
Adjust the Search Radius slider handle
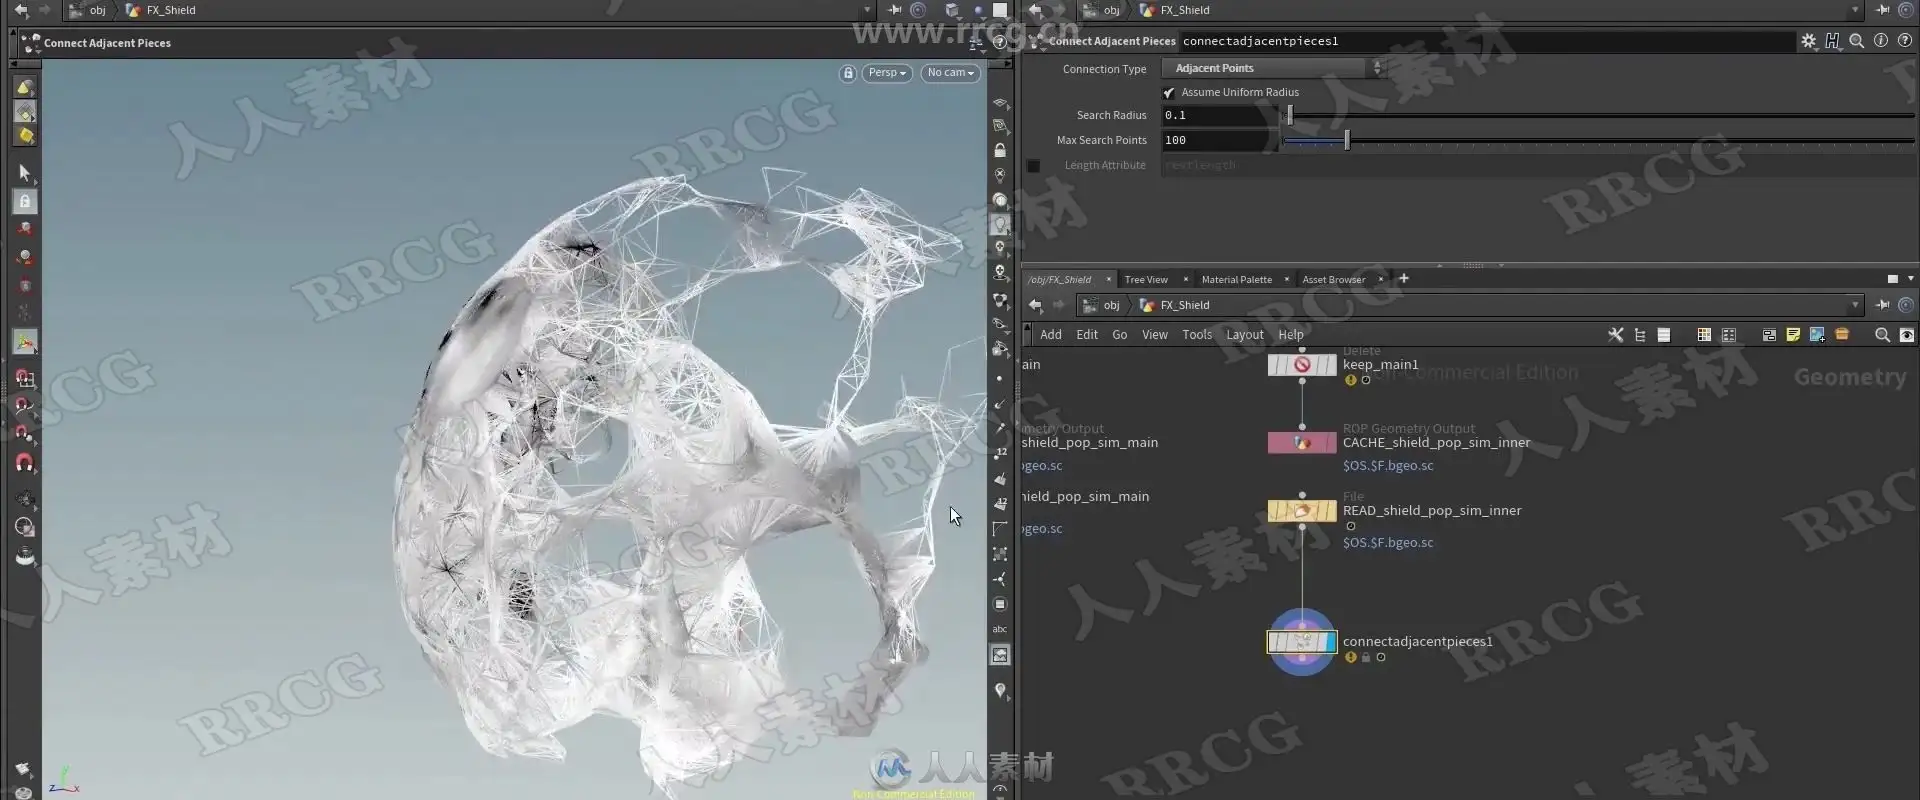pyautogui.click(x=1290, y=115)
